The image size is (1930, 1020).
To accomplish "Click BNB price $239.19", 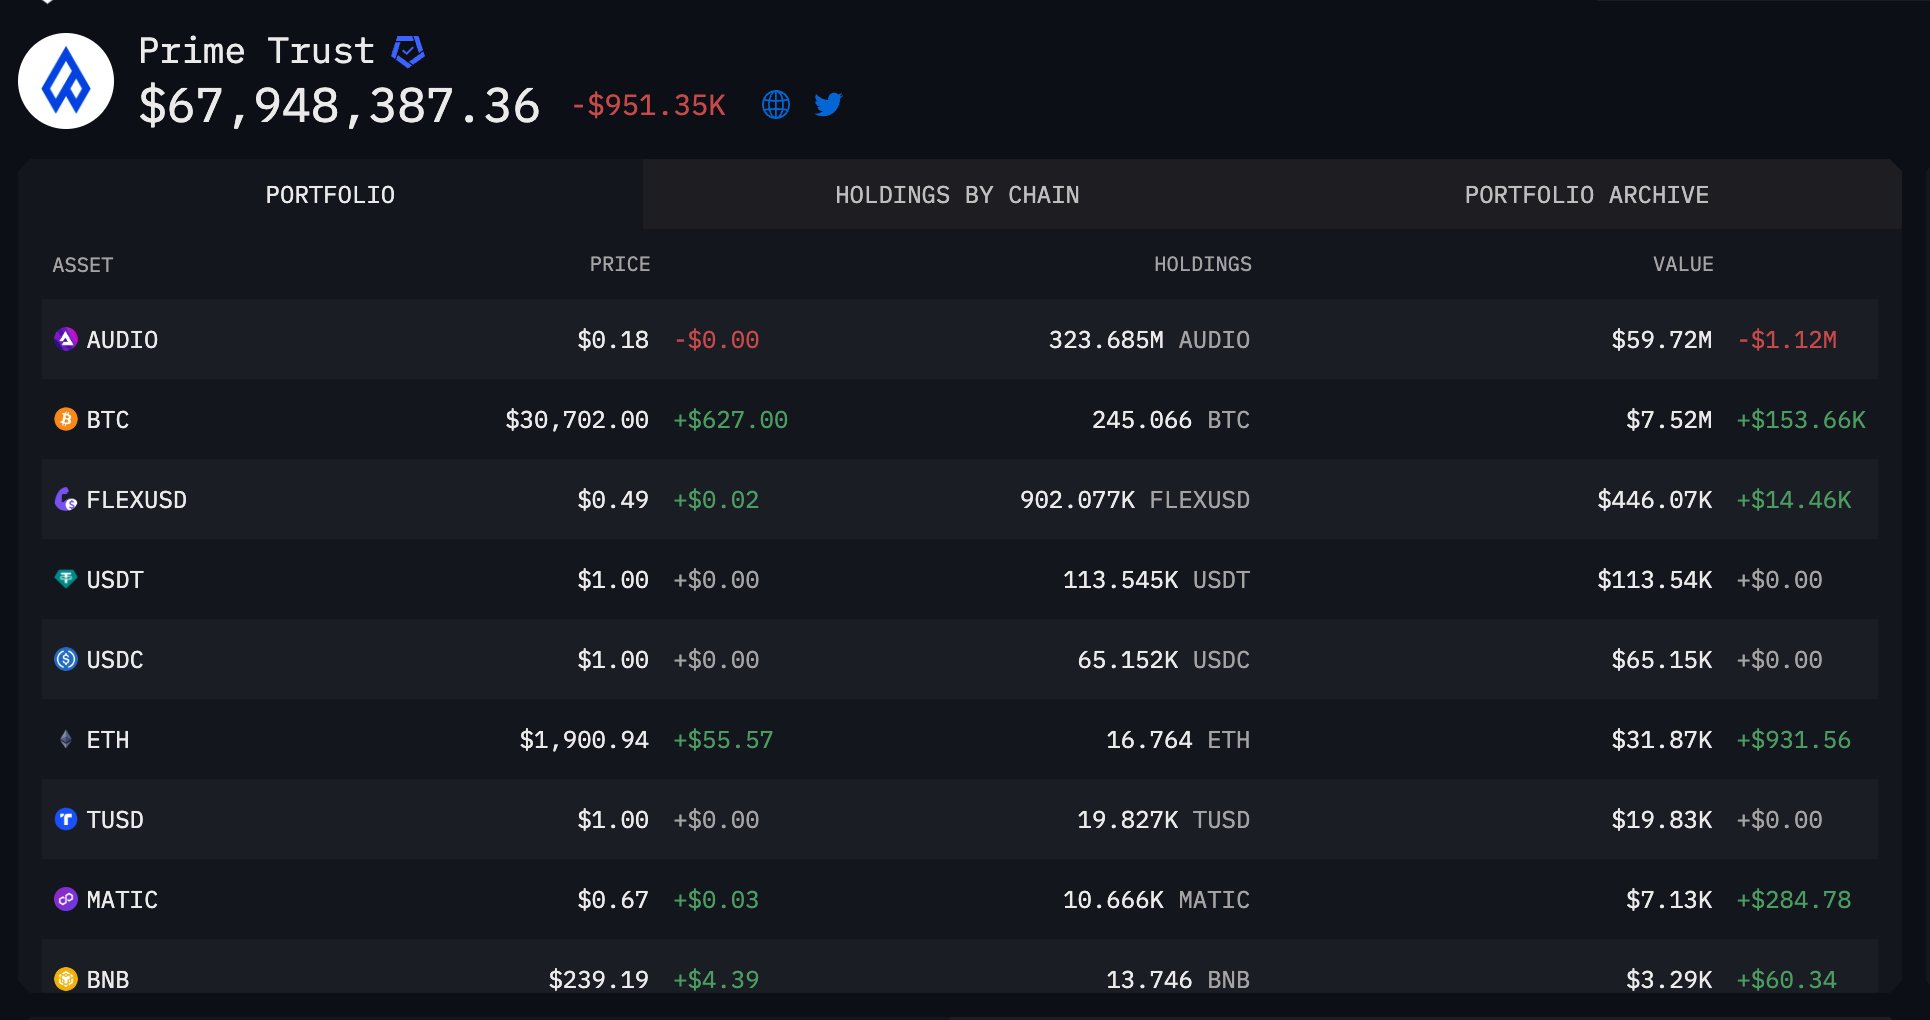I will (x=599, y=980).
